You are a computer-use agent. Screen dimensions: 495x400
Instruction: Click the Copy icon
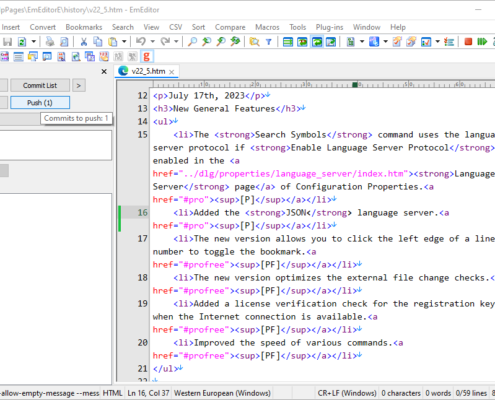point(98,42)
